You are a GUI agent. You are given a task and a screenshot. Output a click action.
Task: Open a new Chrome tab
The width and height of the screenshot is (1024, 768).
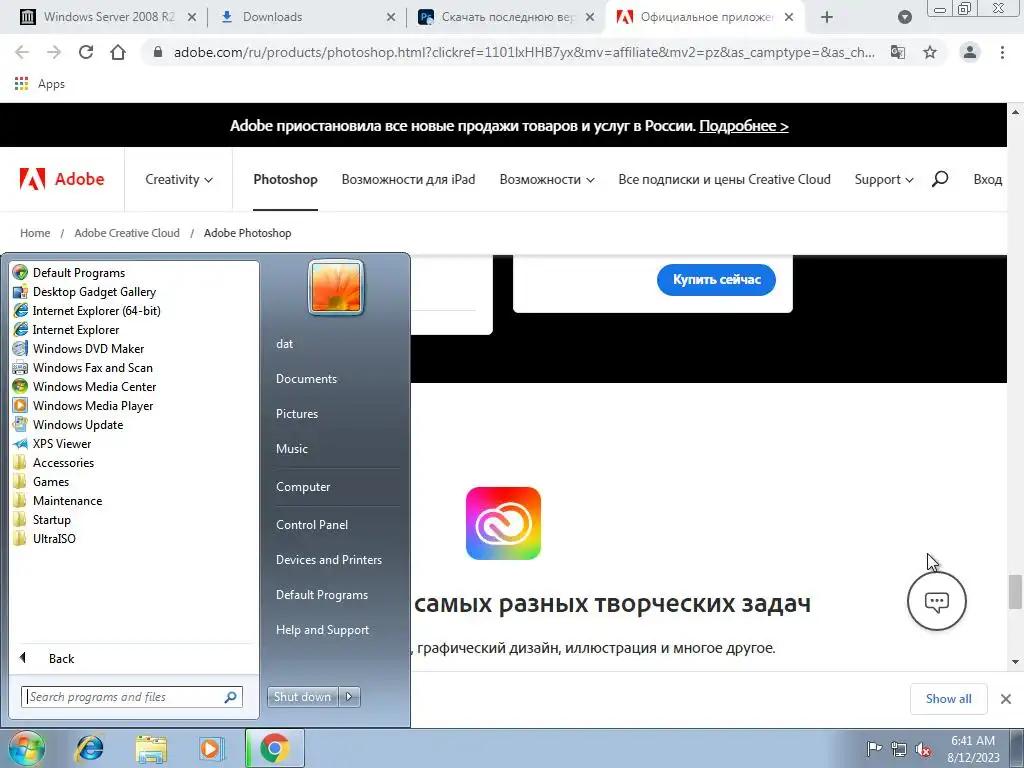[827, 17]
